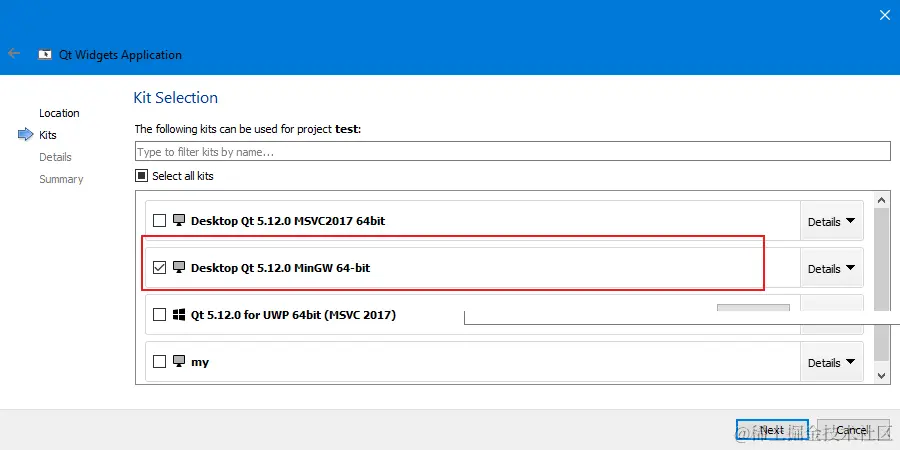Toggle the Select all kits checkbox
900x450 pixels.
[141, 176]
